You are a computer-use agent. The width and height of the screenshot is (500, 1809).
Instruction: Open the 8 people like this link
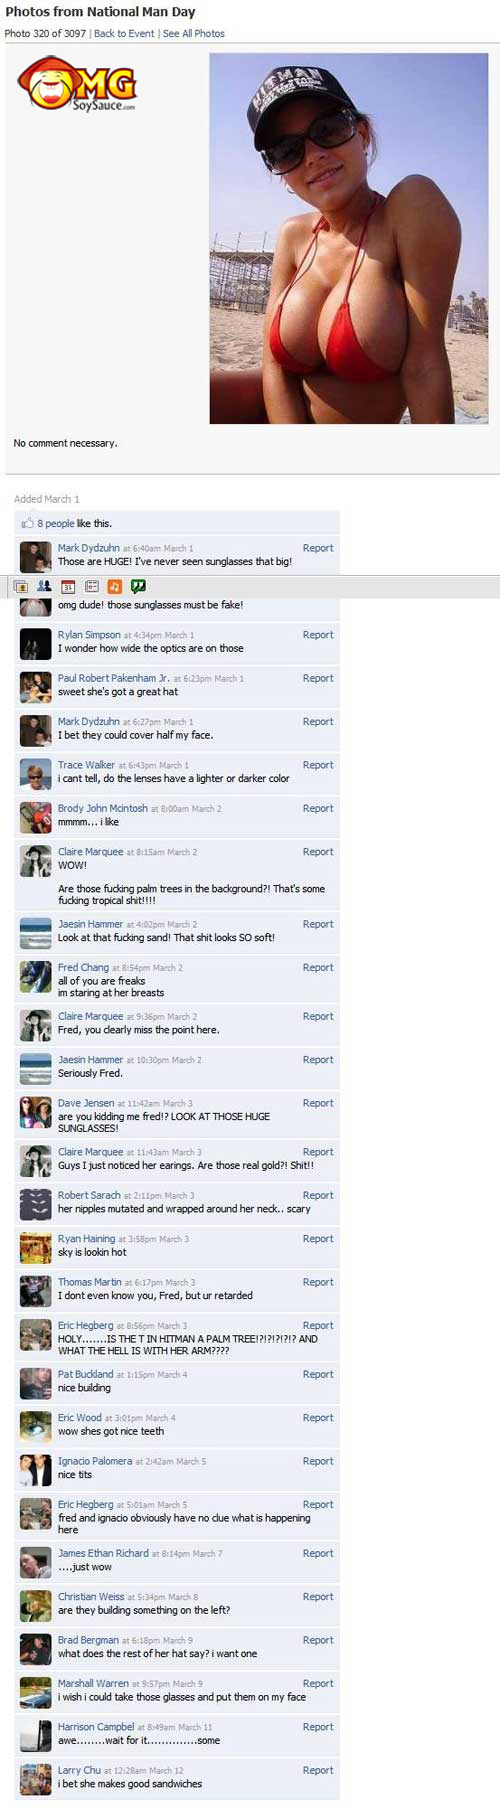(x=56, y=523)
